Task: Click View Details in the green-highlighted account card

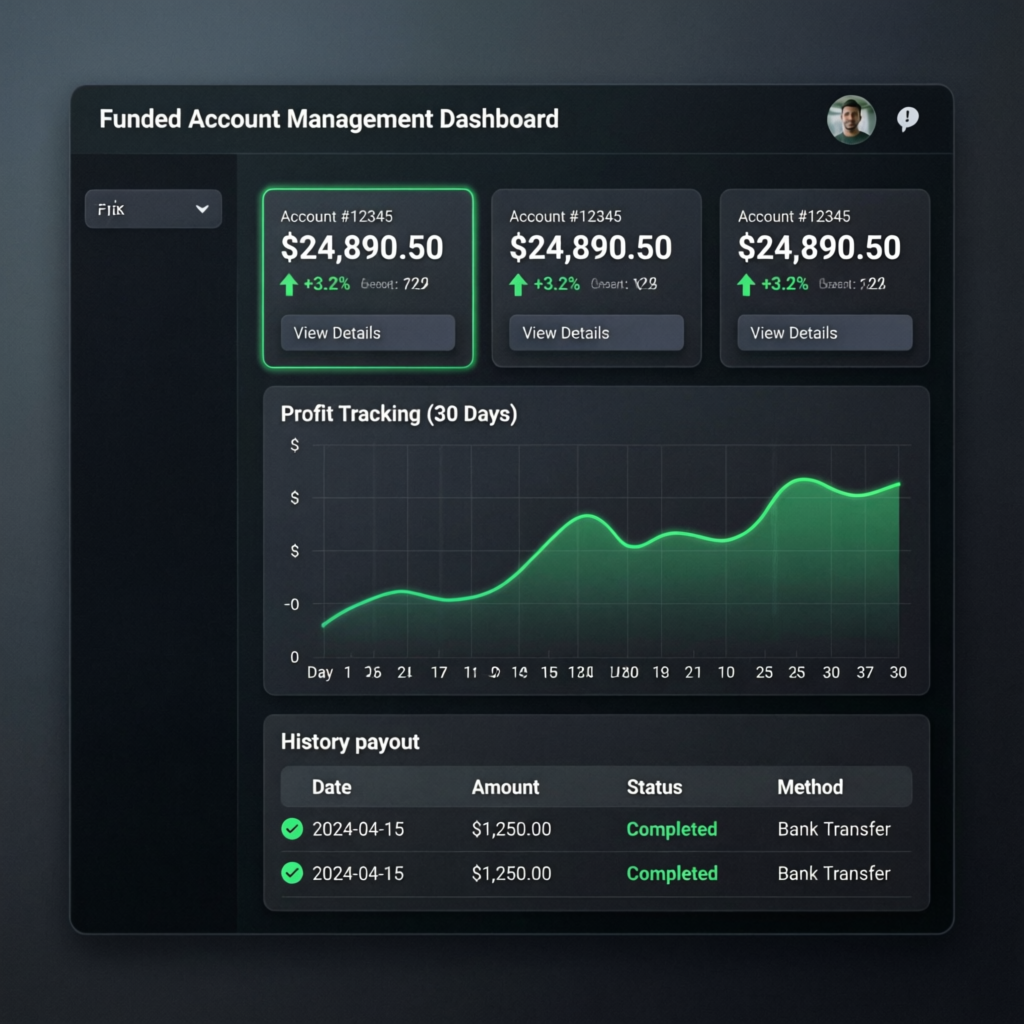Action: (x=368, y=333)
